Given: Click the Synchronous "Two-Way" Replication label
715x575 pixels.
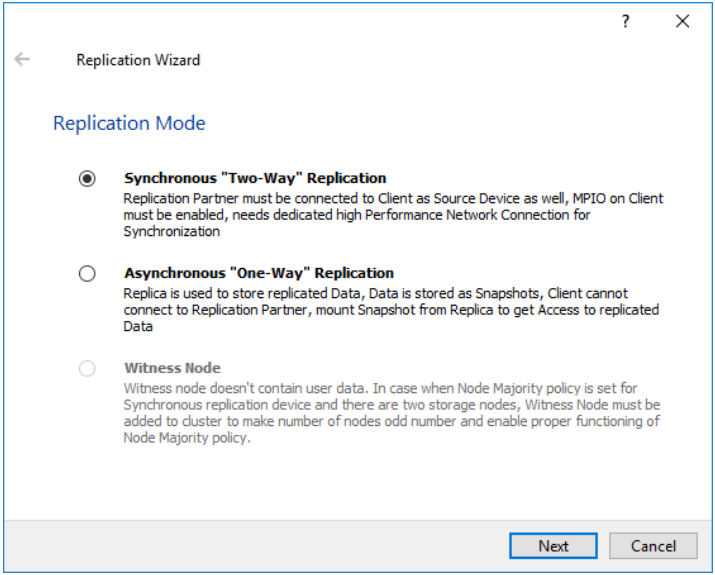Looking at the screenshot, I should (255, 178).
